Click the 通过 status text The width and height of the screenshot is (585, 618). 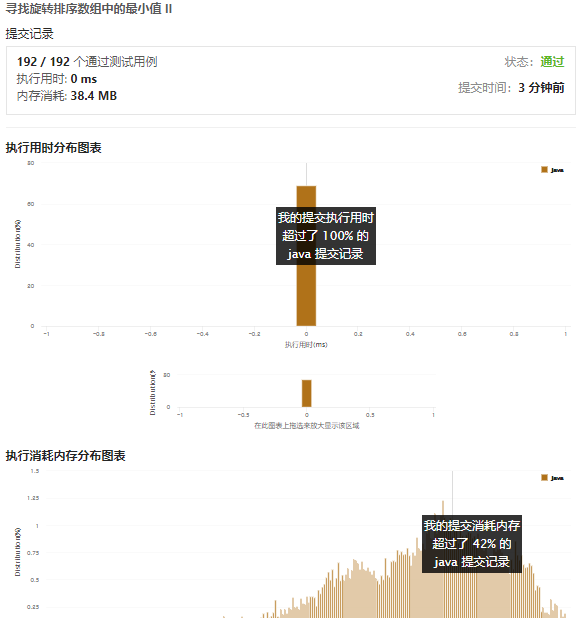coord(552,62)
